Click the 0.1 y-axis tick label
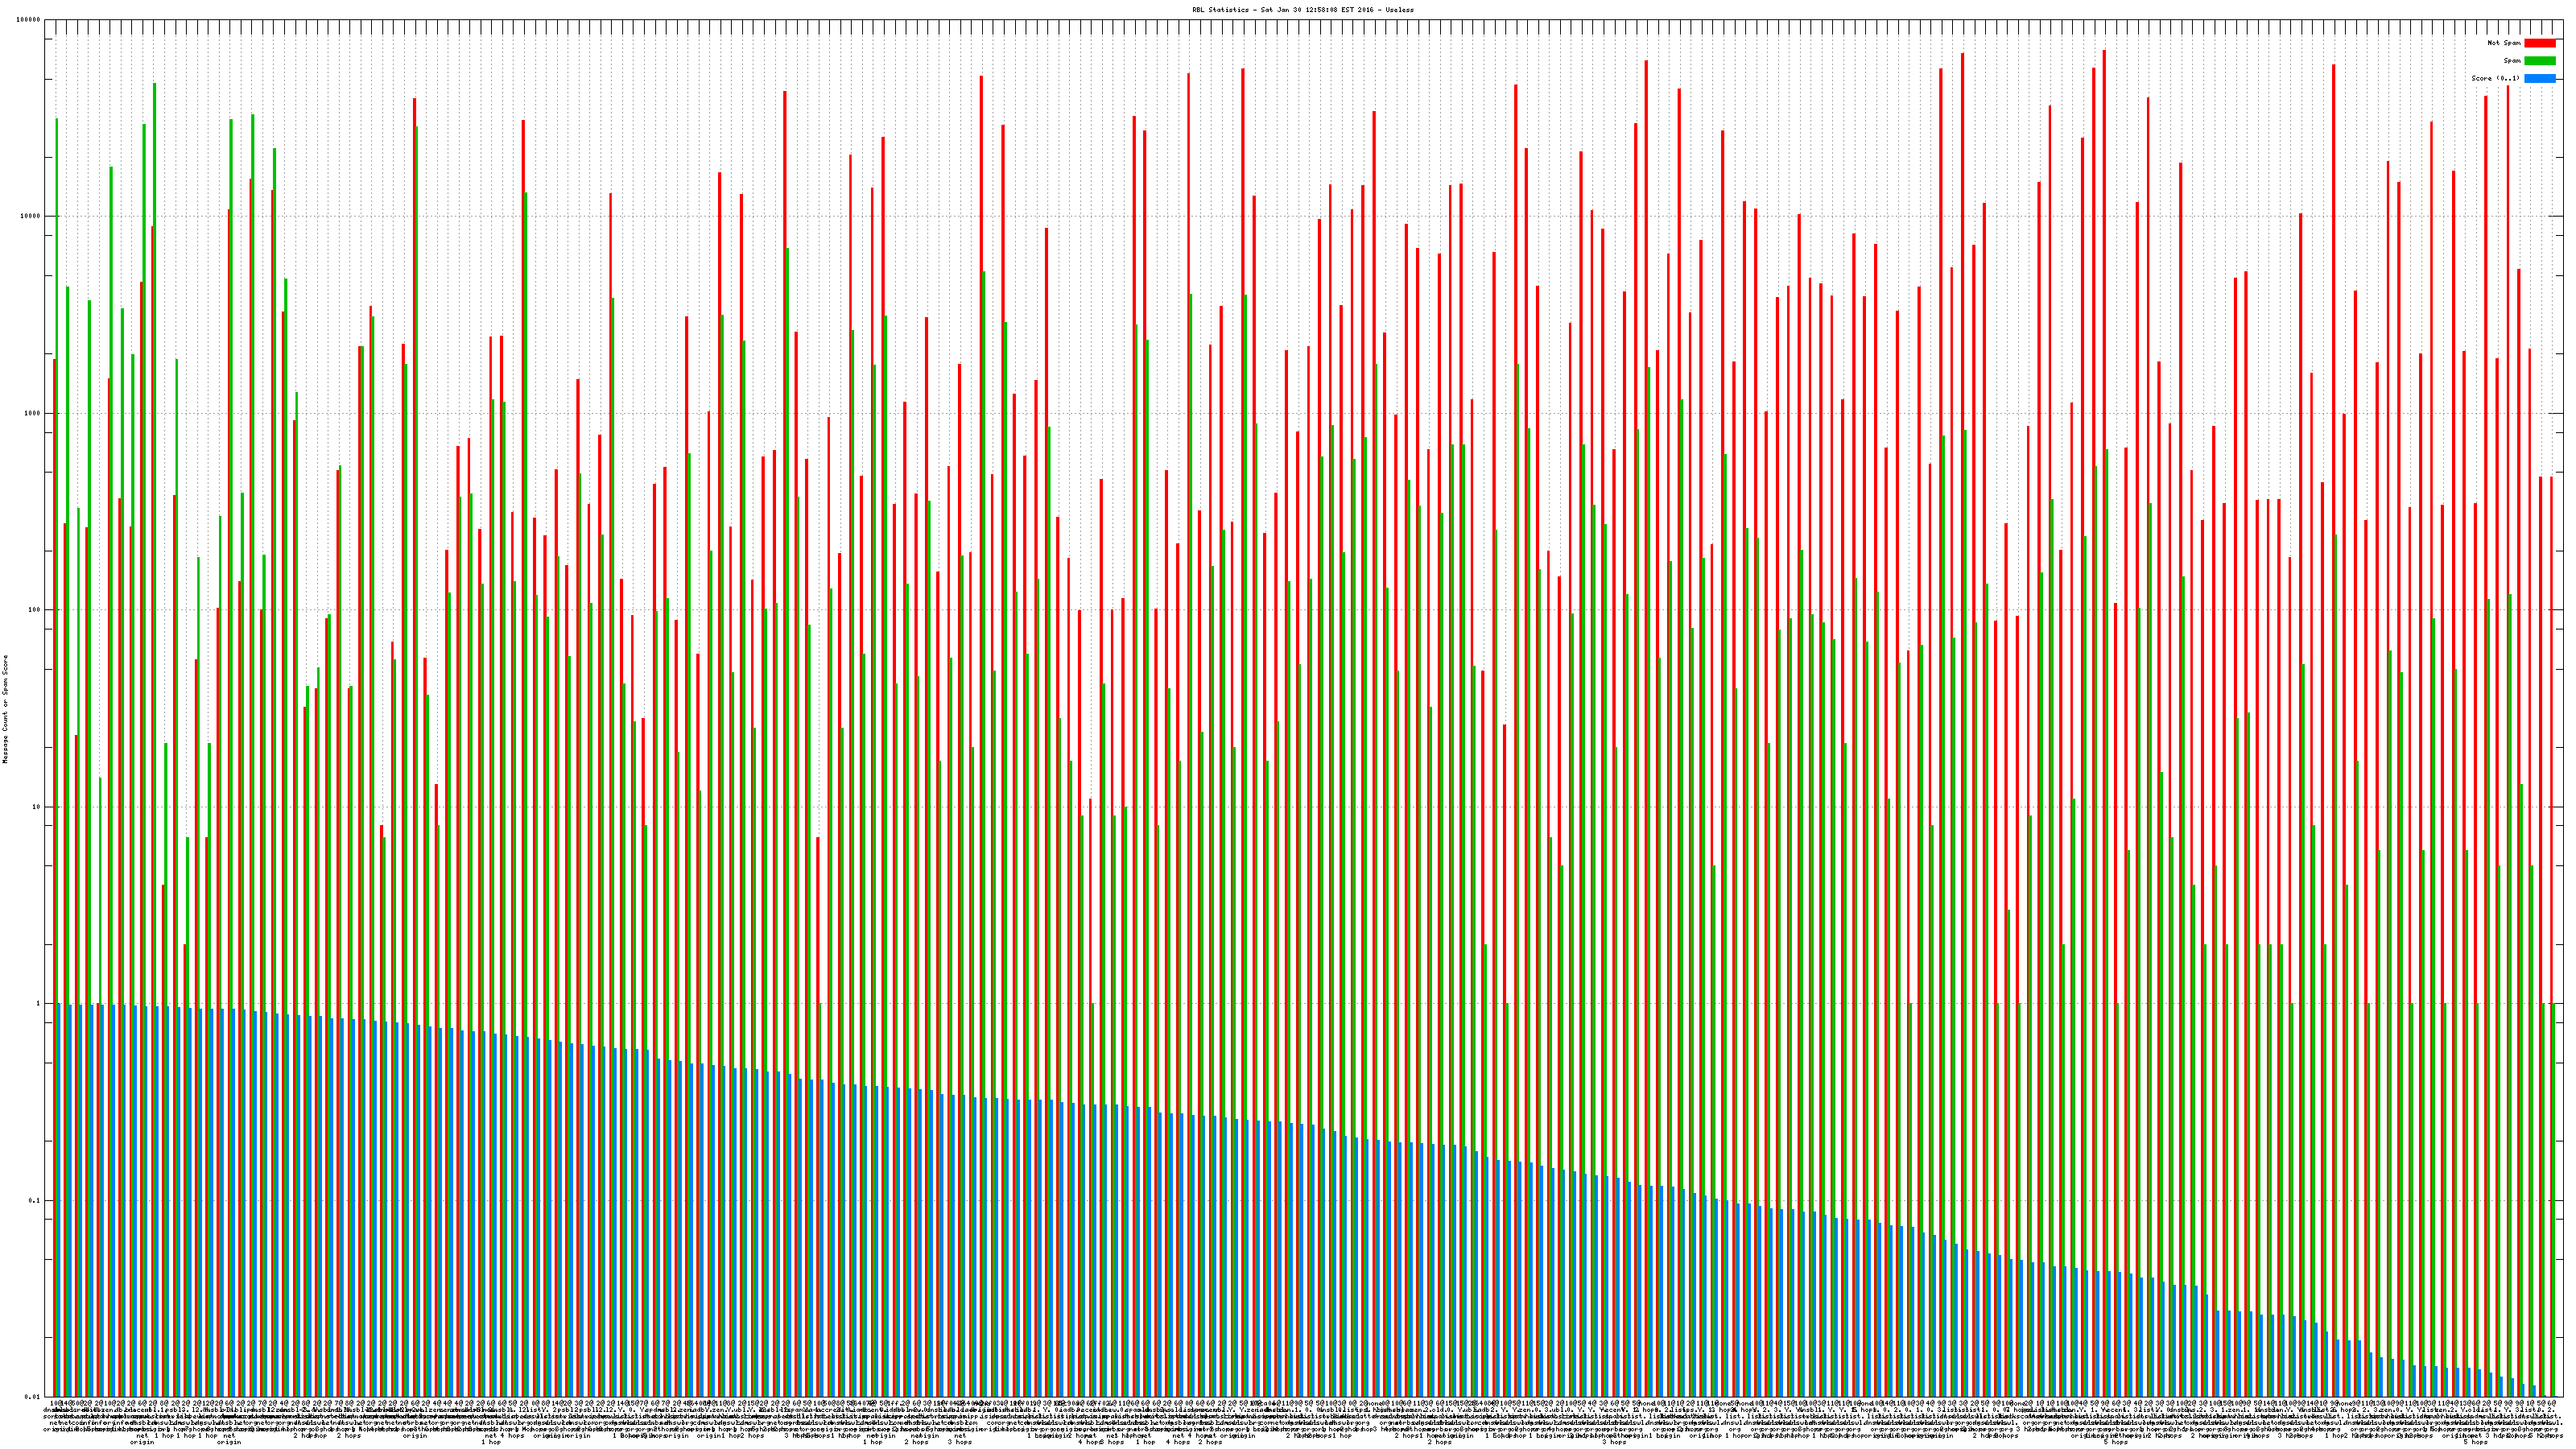Image resolution: width=2576 pixels, height=1449 pixels. pyautogui.click(x=35, y=1201)
